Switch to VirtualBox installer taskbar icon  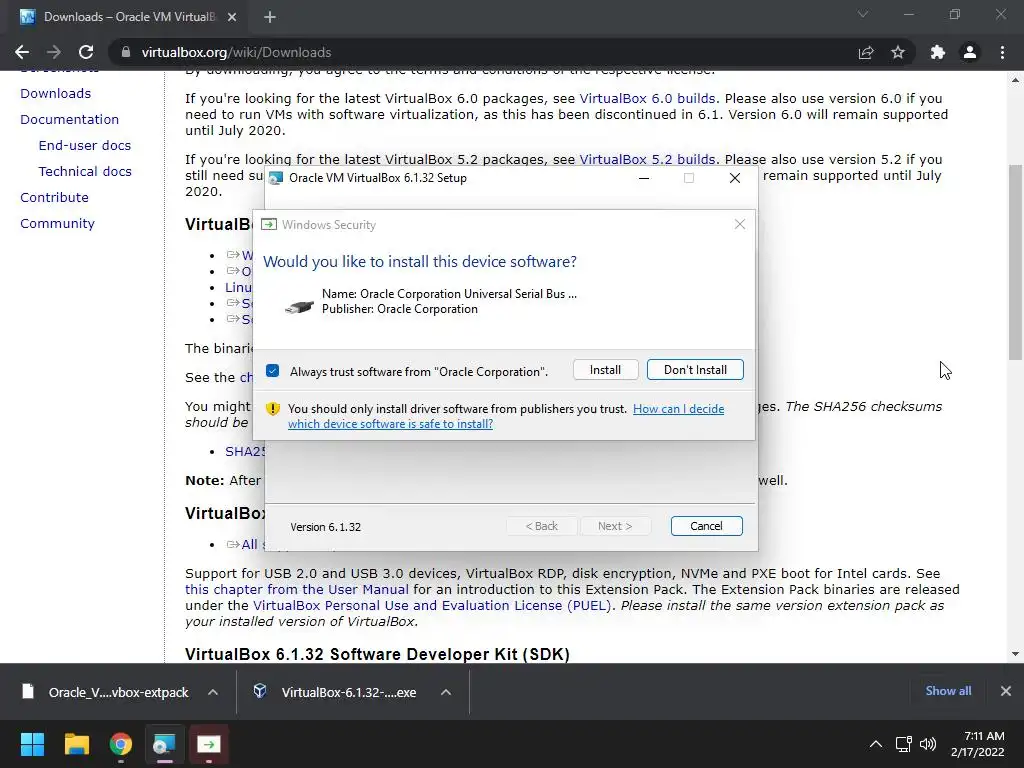tap(165, 744)
